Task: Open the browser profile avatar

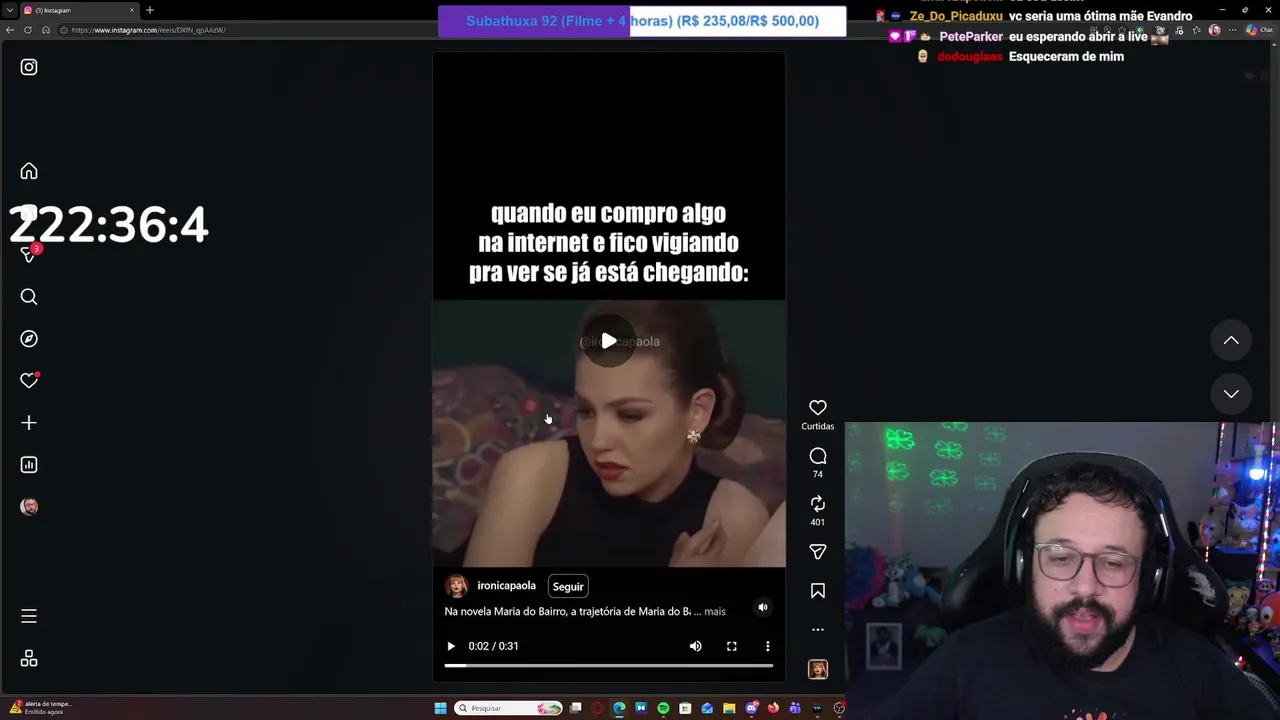Action: 1214,30
